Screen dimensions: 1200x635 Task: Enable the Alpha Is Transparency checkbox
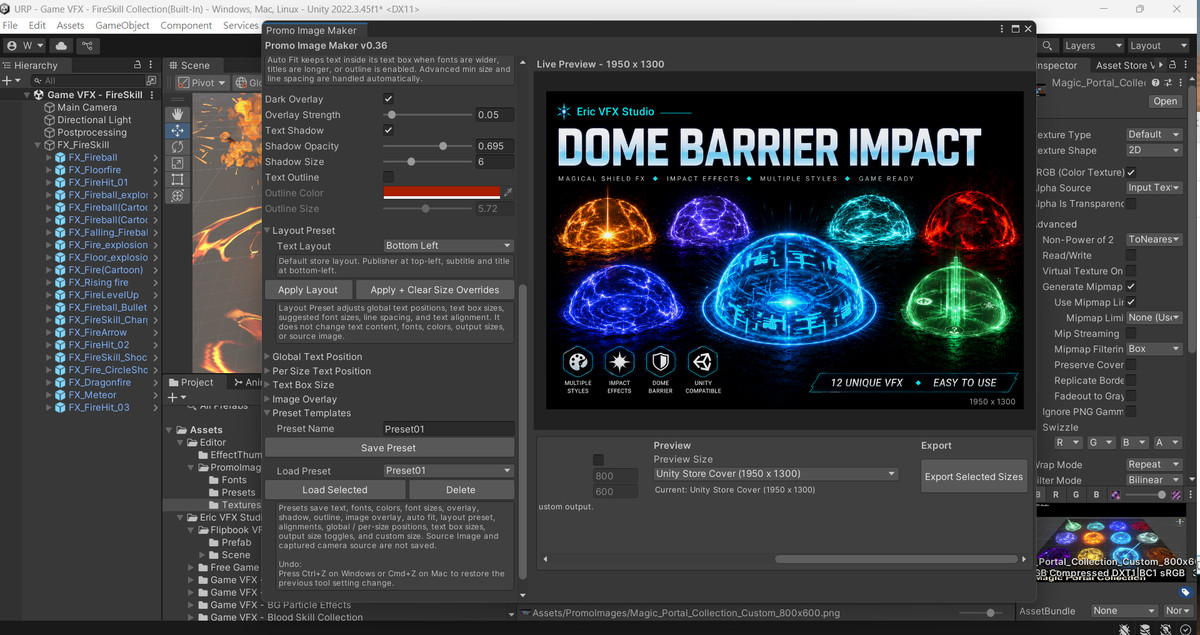coord(1131,203)
